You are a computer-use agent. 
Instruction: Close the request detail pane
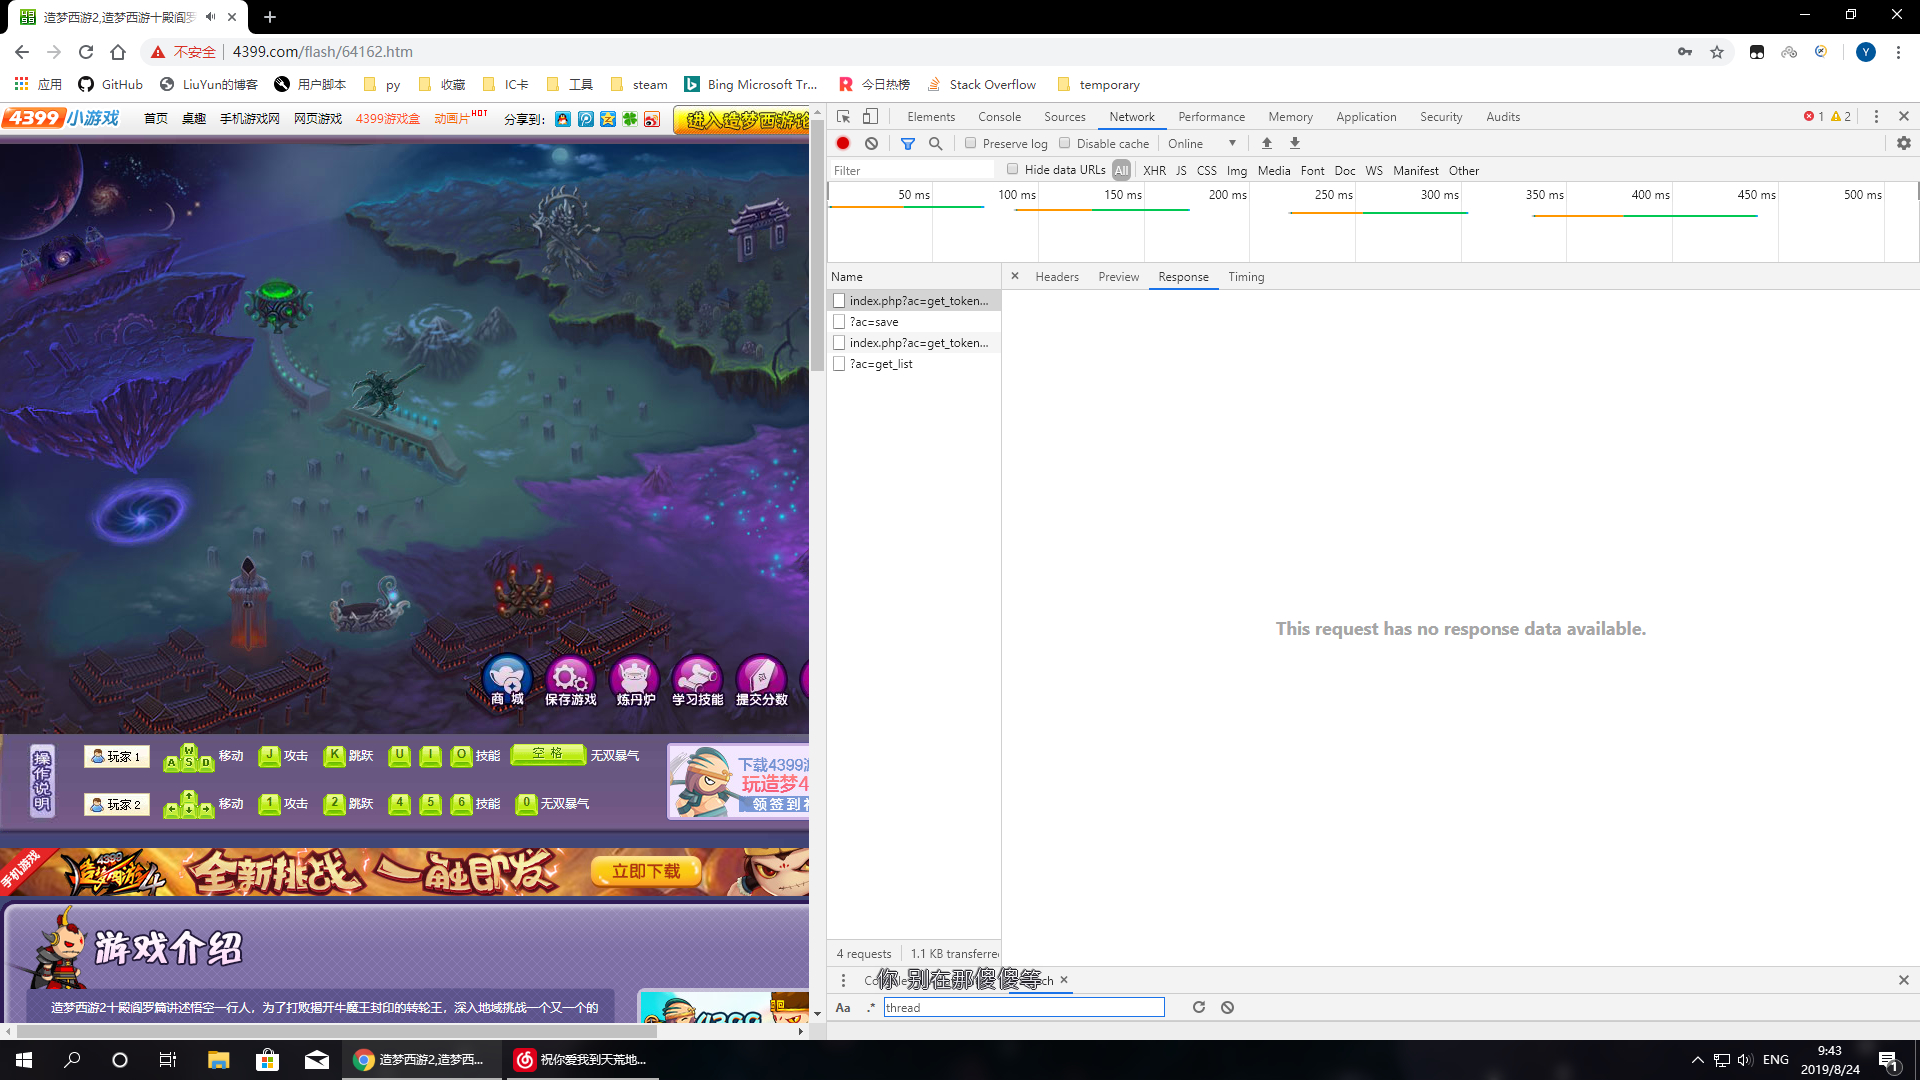1015,276
